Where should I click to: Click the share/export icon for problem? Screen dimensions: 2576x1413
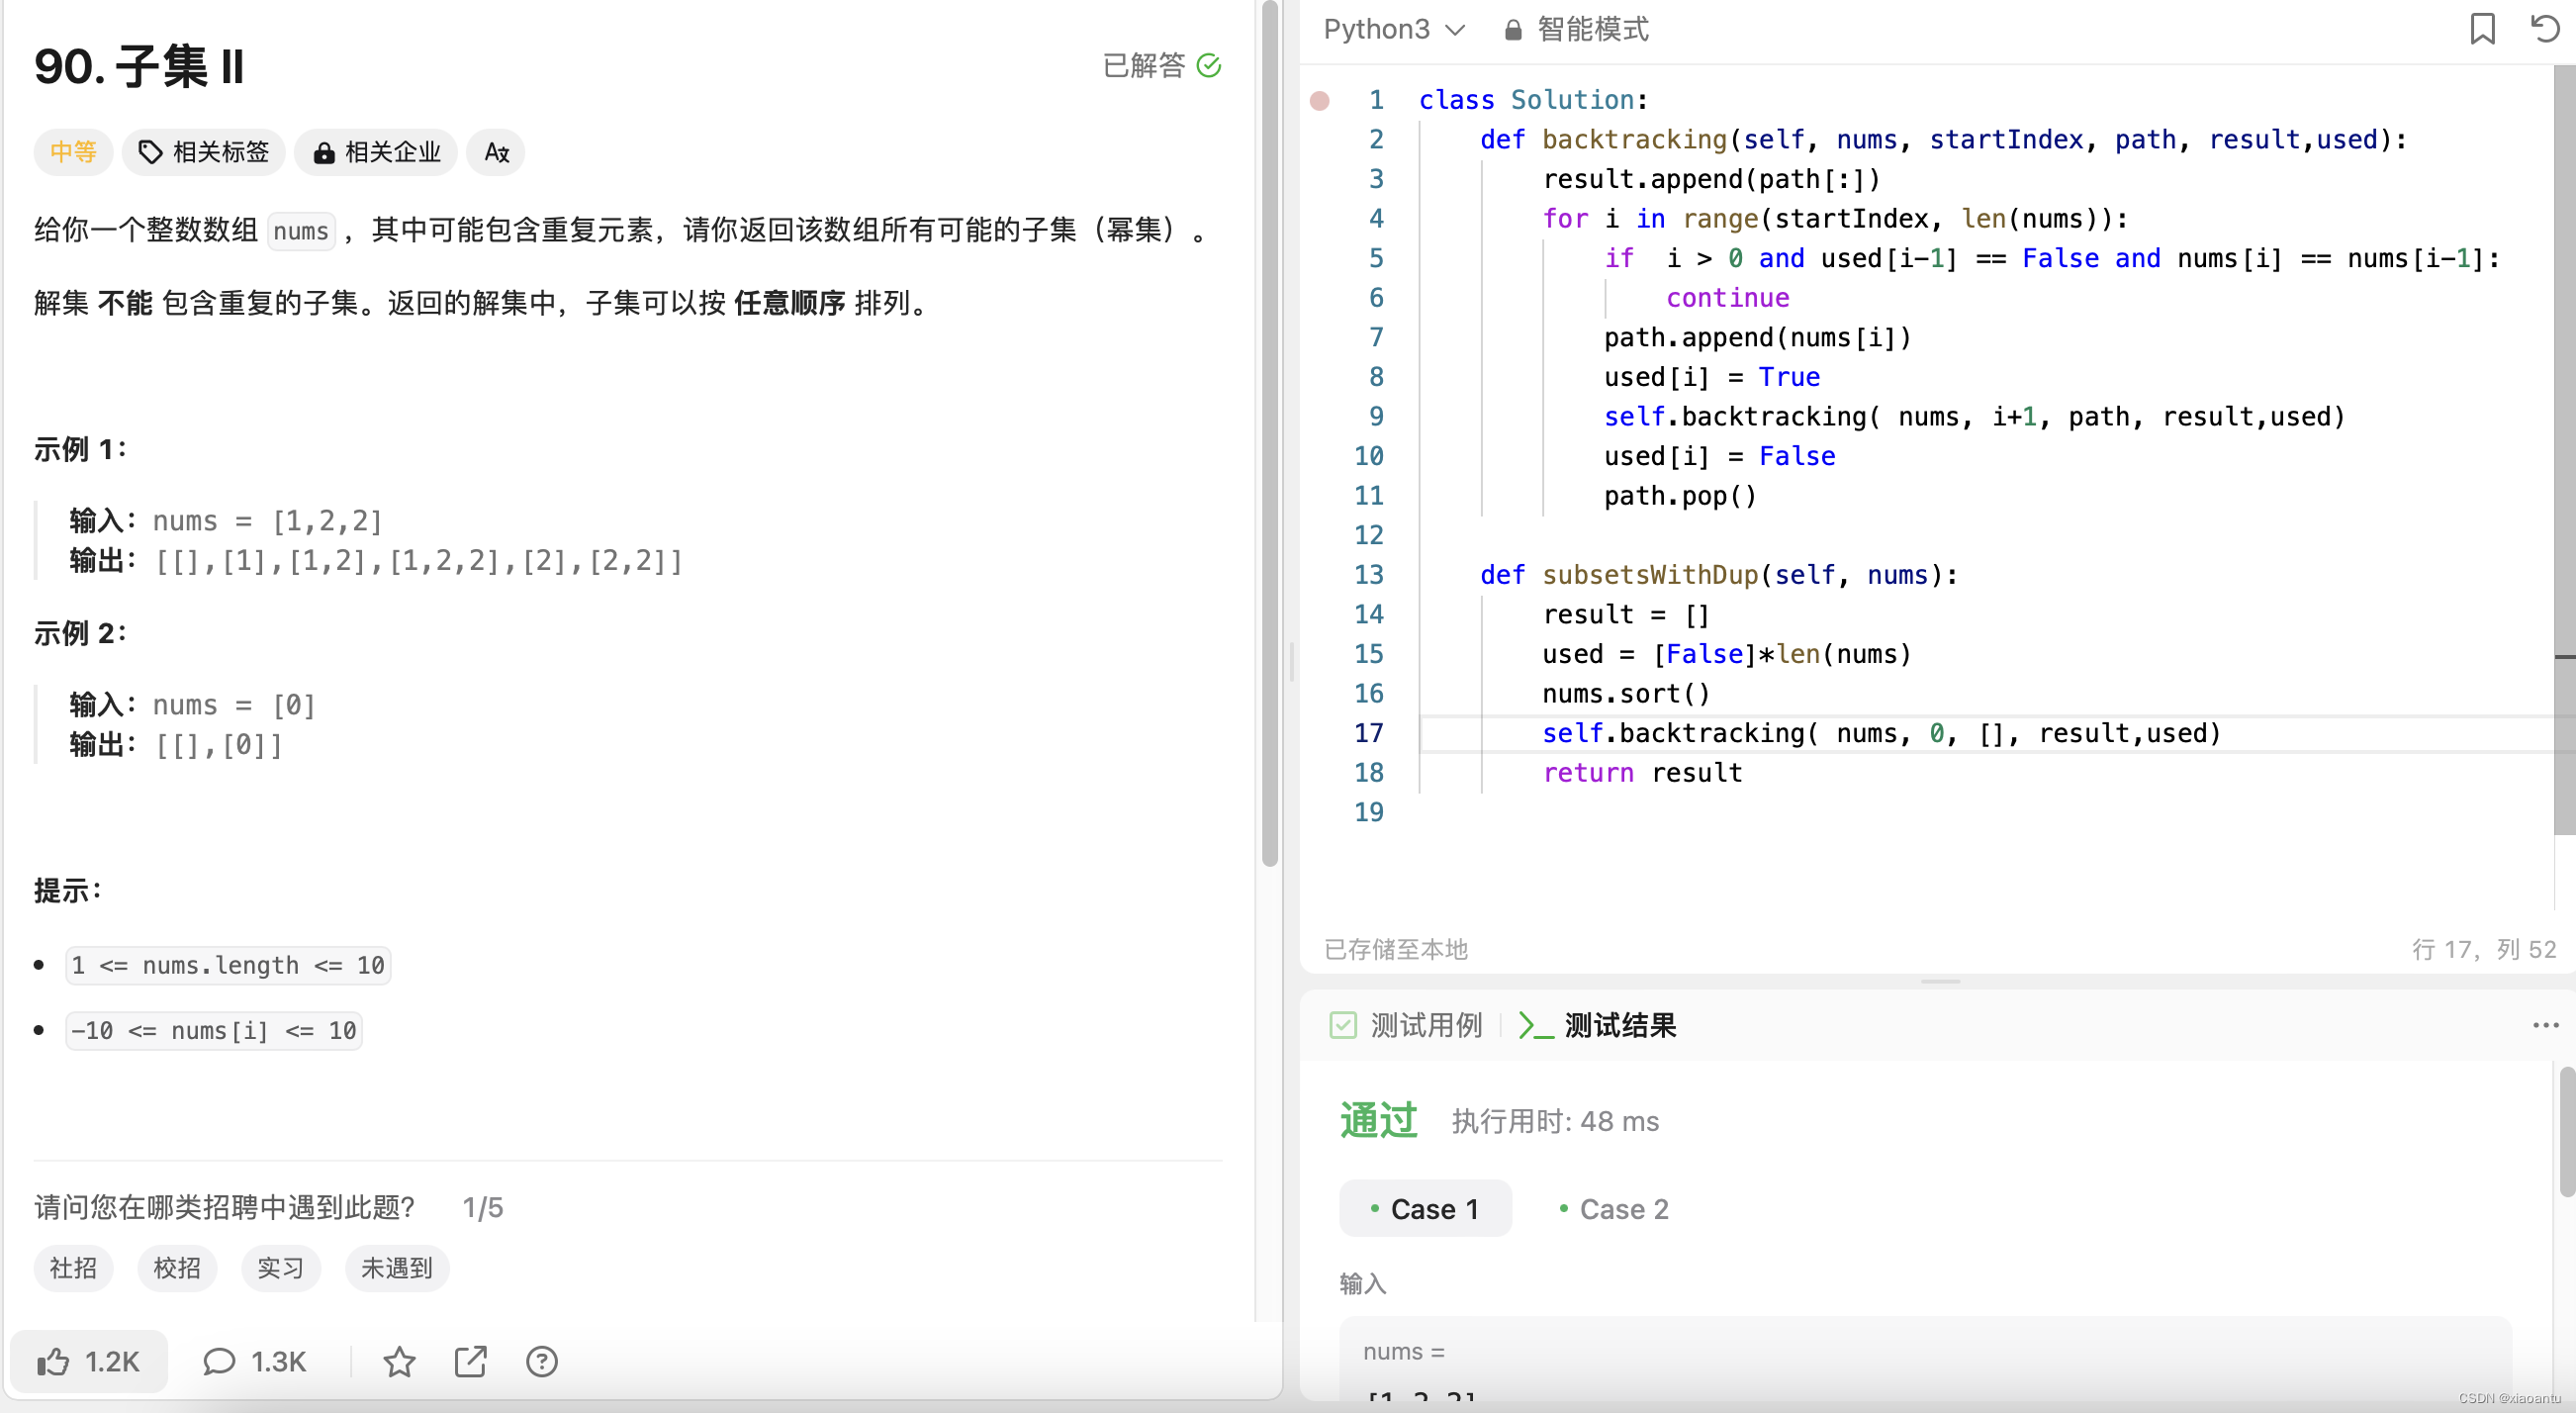point(470,1361)
